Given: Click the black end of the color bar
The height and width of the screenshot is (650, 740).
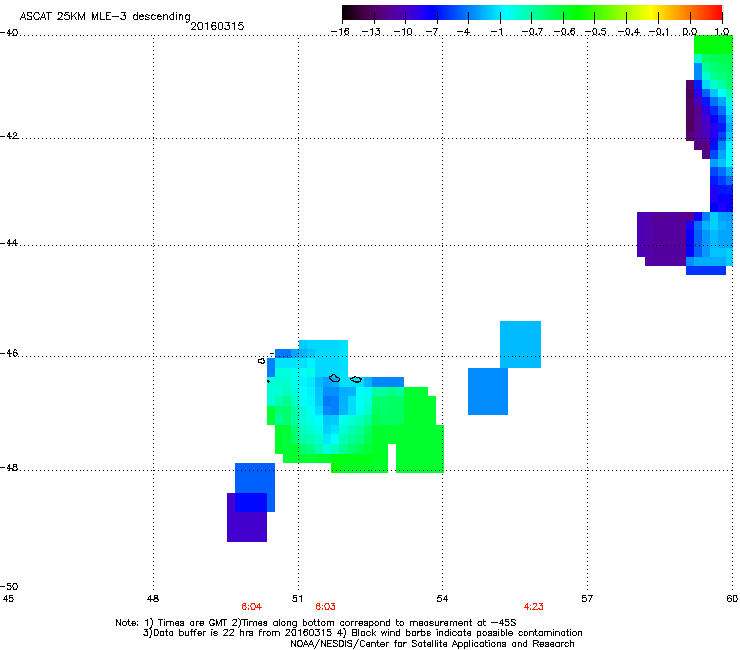Looking at the screenshot, I should [349, 12].
